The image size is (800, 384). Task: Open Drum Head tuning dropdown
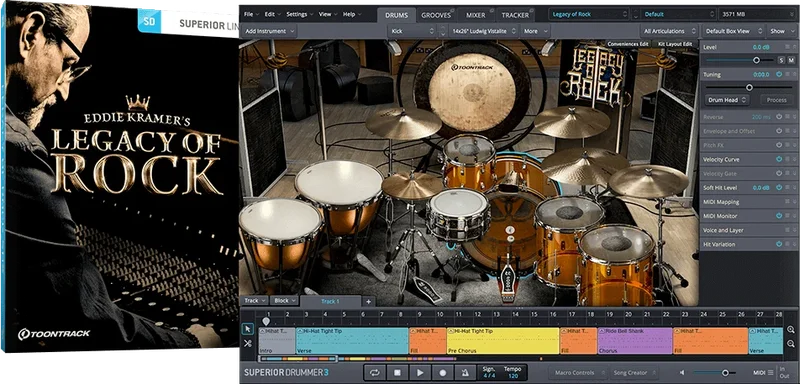(727, 100)
